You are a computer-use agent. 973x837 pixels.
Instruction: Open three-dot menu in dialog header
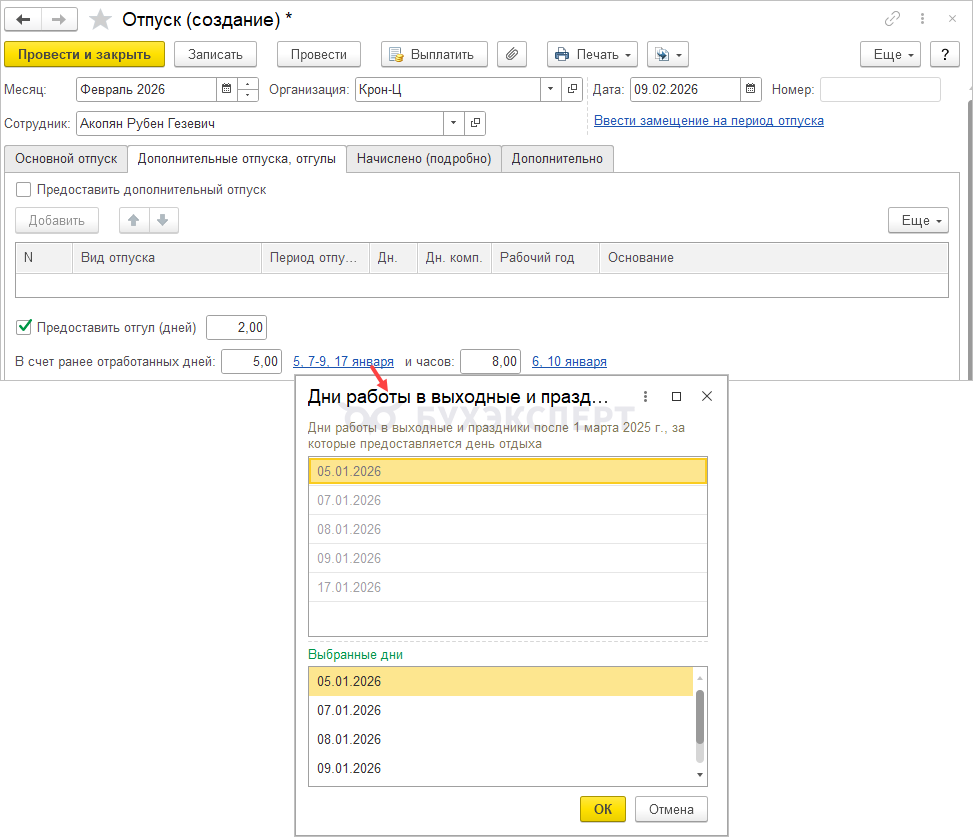point(646,396)
